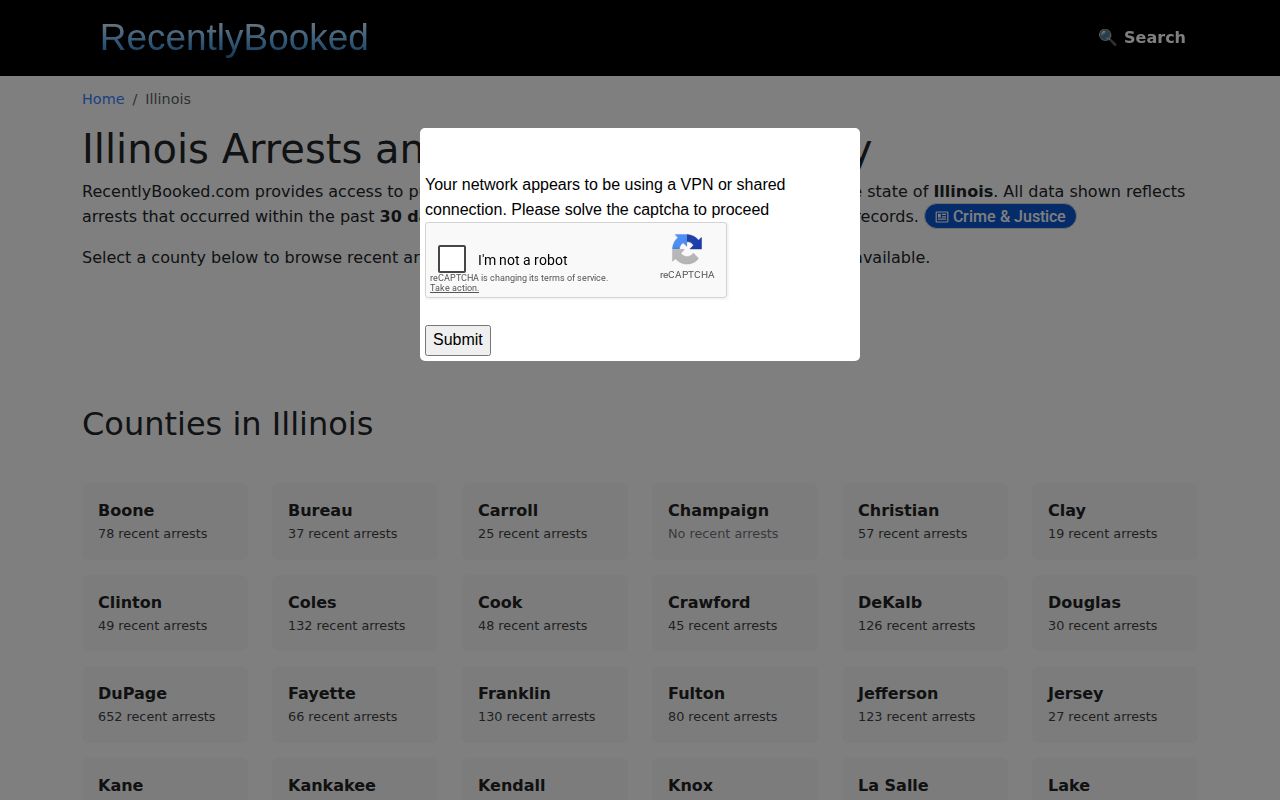Open Jersey county card

[x=1115, y=704]
